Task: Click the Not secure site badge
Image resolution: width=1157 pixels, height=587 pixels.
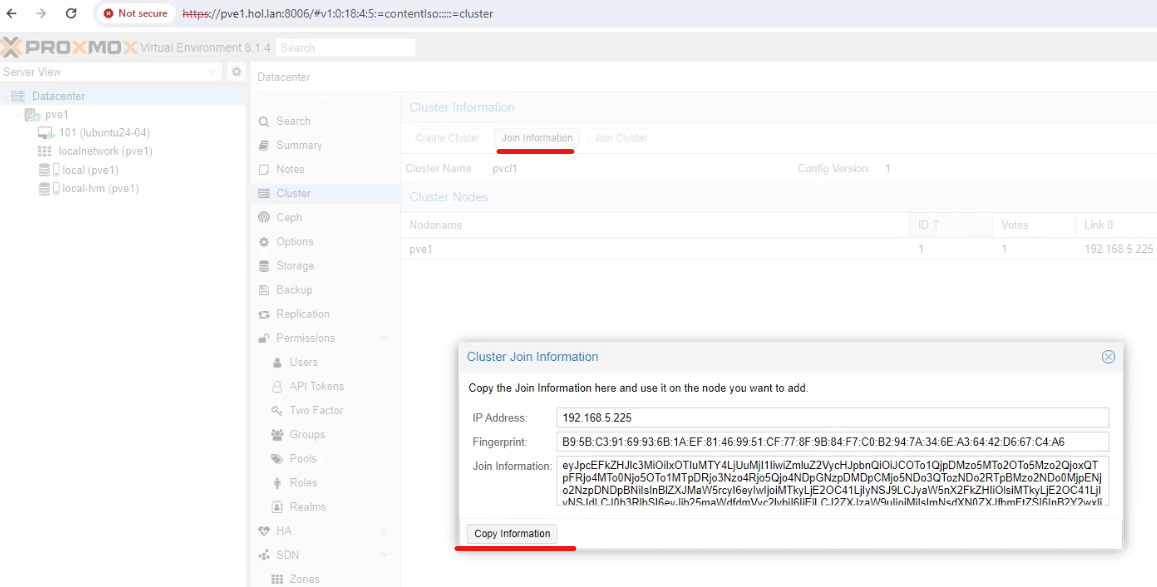Action: click(x=136, y=13)
